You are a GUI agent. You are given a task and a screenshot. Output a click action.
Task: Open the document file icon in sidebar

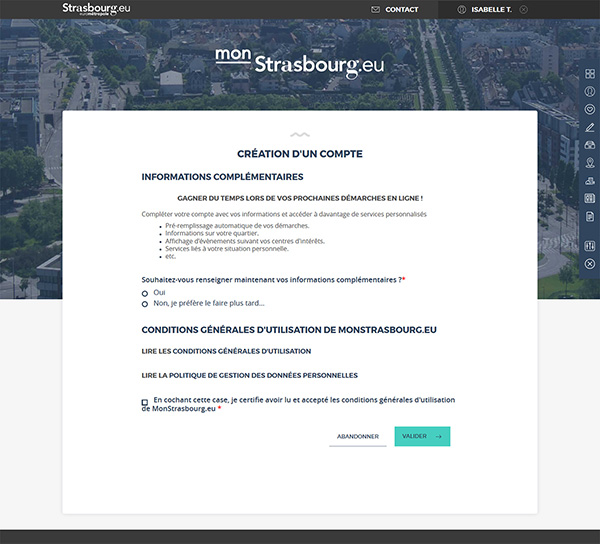click(590, 217)
